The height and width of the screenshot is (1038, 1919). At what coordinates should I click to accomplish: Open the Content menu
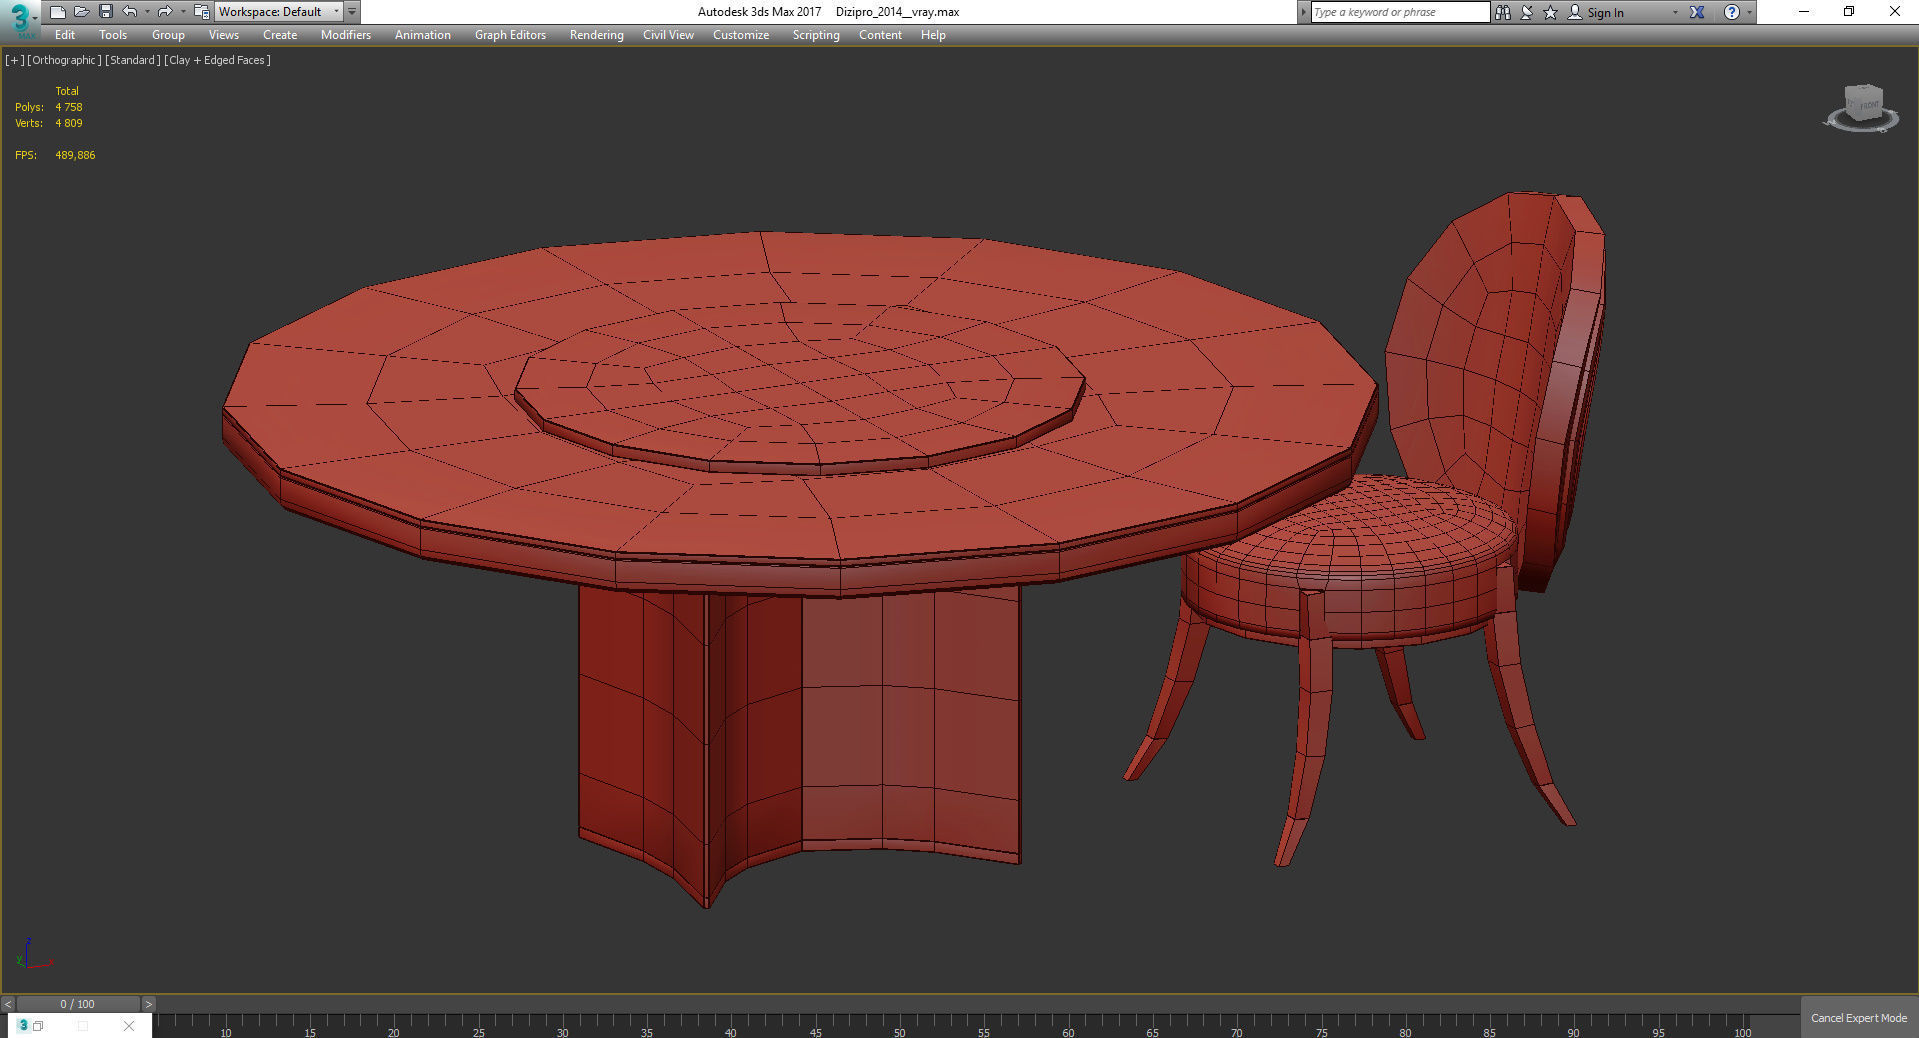point(880,35)
